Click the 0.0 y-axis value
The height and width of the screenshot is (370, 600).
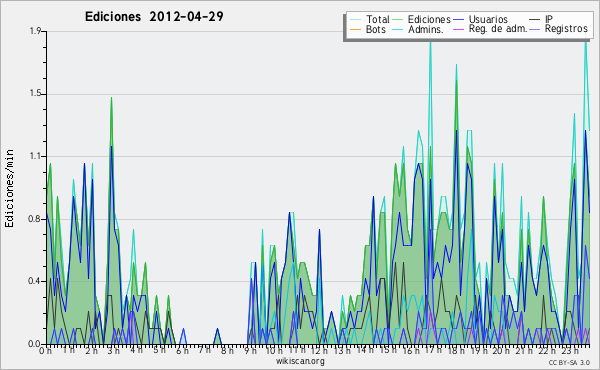[35, 344]
